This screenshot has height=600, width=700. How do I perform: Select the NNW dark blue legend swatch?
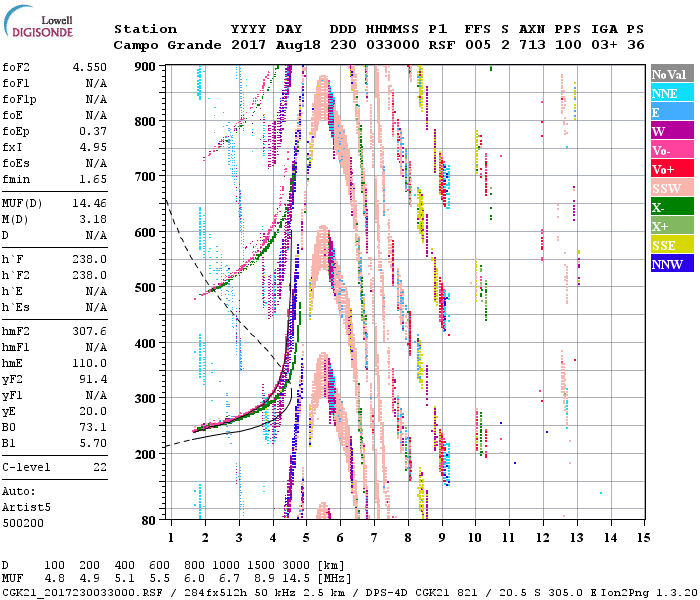click(x=672, y=264)
